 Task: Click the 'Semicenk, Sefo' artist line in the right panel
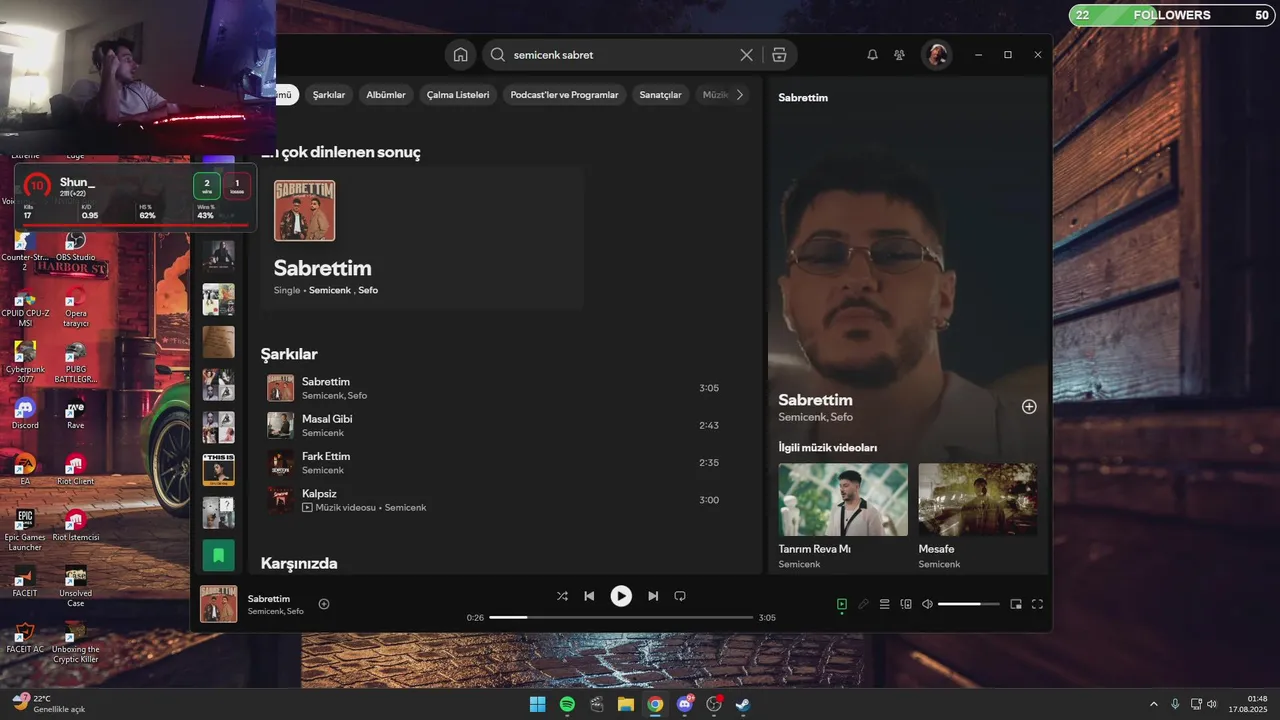816,417
